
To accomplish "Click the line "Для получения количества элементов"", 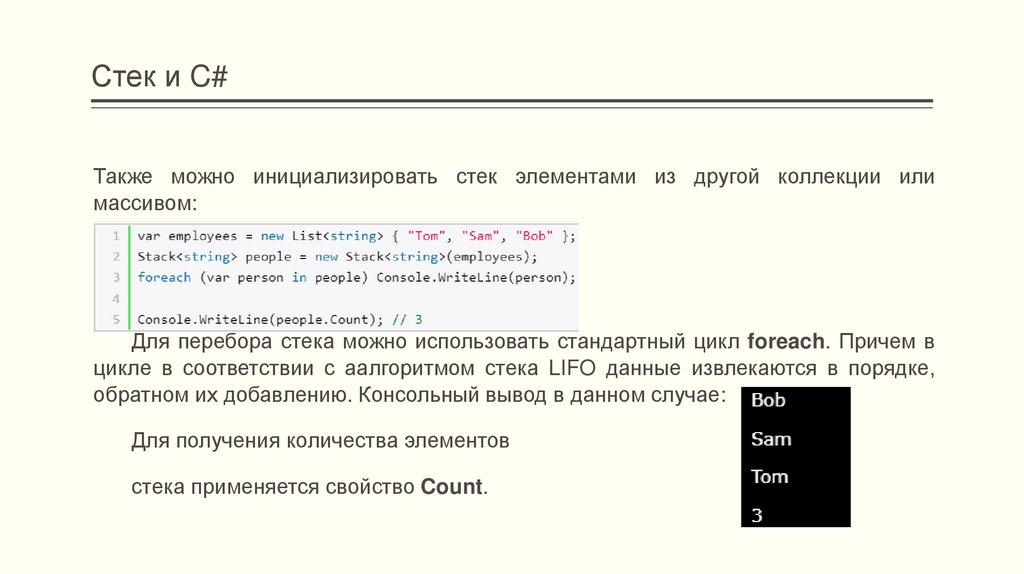I will pyautogui.click(x=320, y=441).
